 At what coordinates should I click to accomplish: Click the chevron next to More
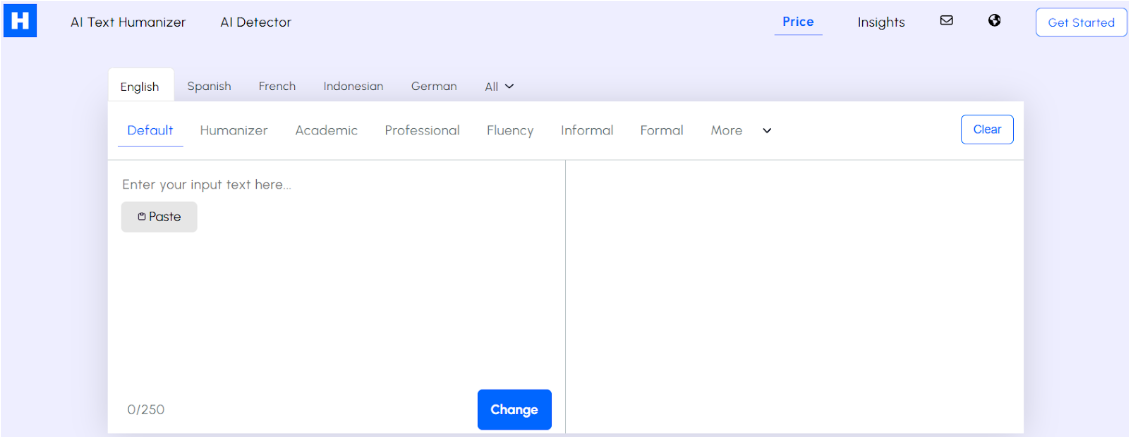click(x=767, y=131)
